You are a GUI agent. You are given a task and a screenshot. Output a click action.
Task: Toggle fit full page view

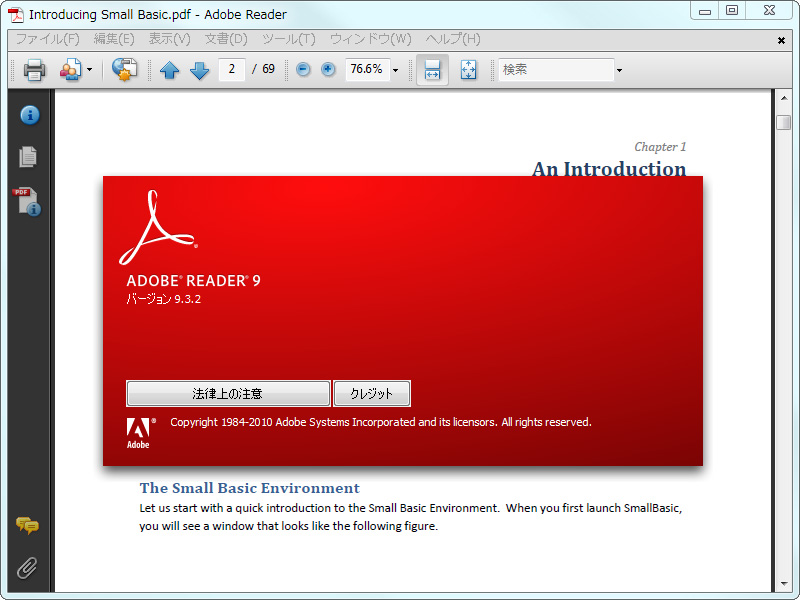pyautogui.click(x=467, y=70)
